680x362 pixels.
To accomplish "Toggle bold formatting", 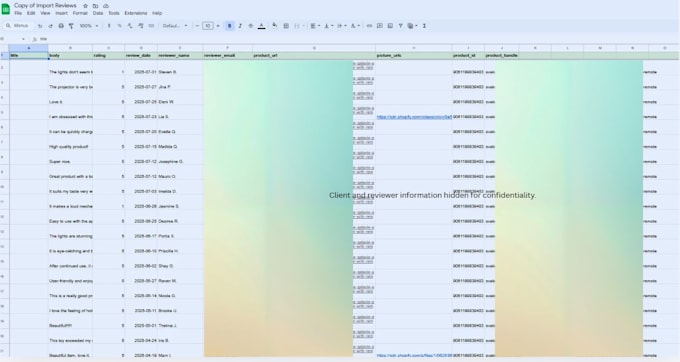I will pos(229,26).
